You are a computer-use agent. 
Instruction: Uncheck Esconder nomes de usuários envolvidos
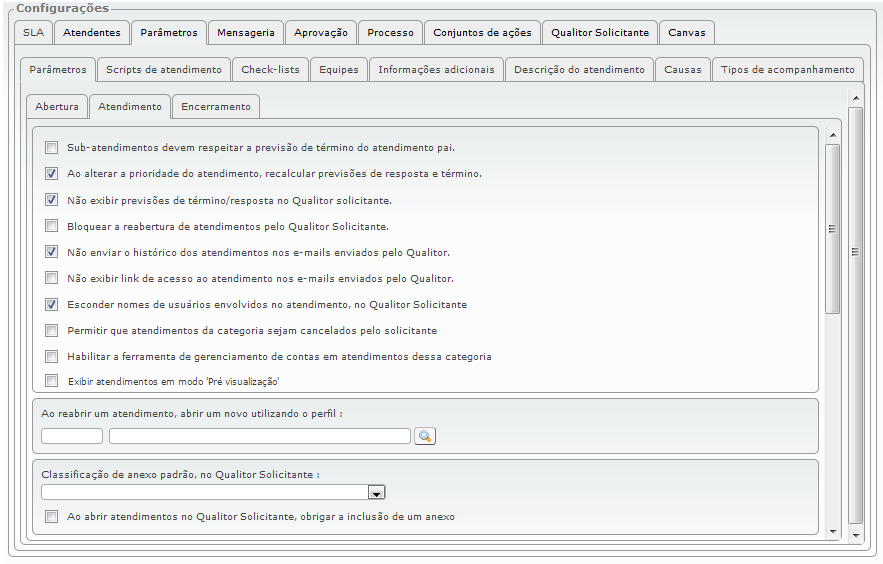pos(51,305)
